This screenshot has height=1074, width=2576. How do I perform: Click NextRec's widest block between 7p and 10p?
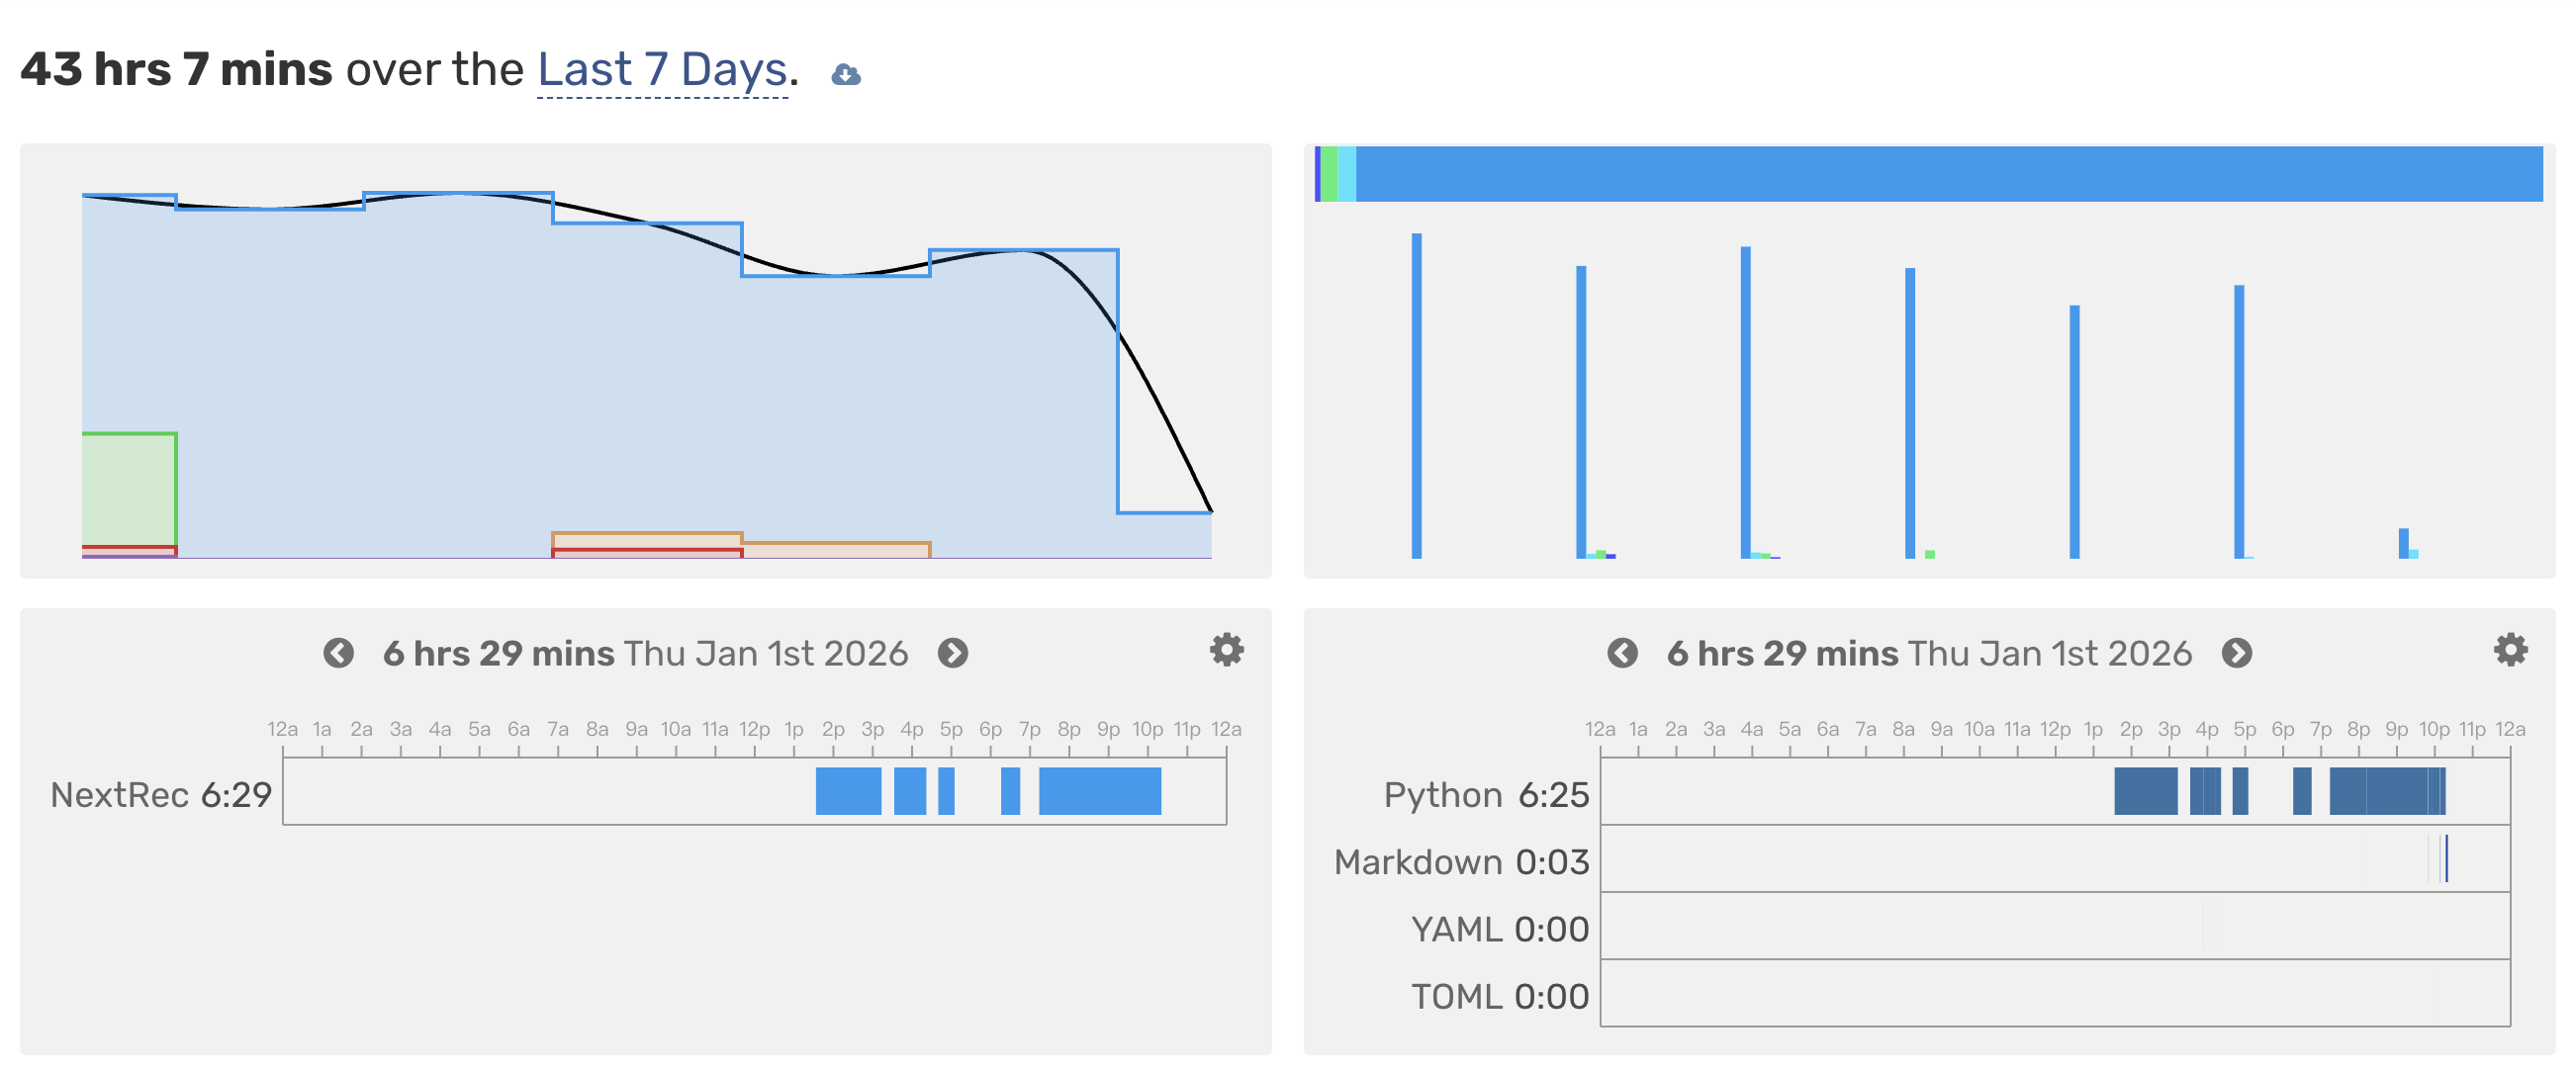pos(1099,791)
